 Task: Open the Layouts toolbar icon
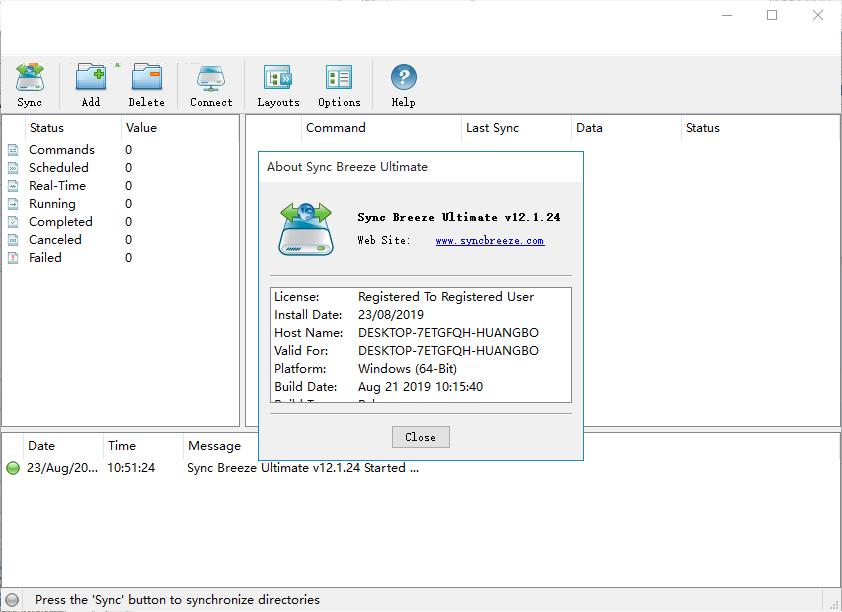278,84
